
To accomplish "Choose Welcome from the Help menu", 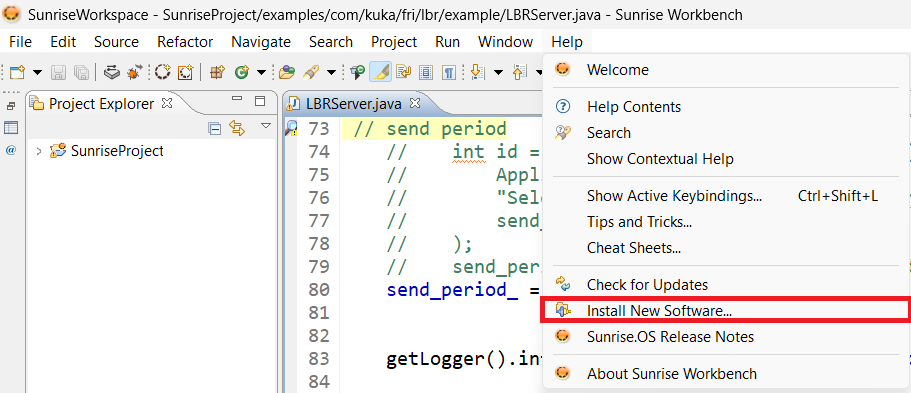I will pyautogui.click(x=726, y=70).
